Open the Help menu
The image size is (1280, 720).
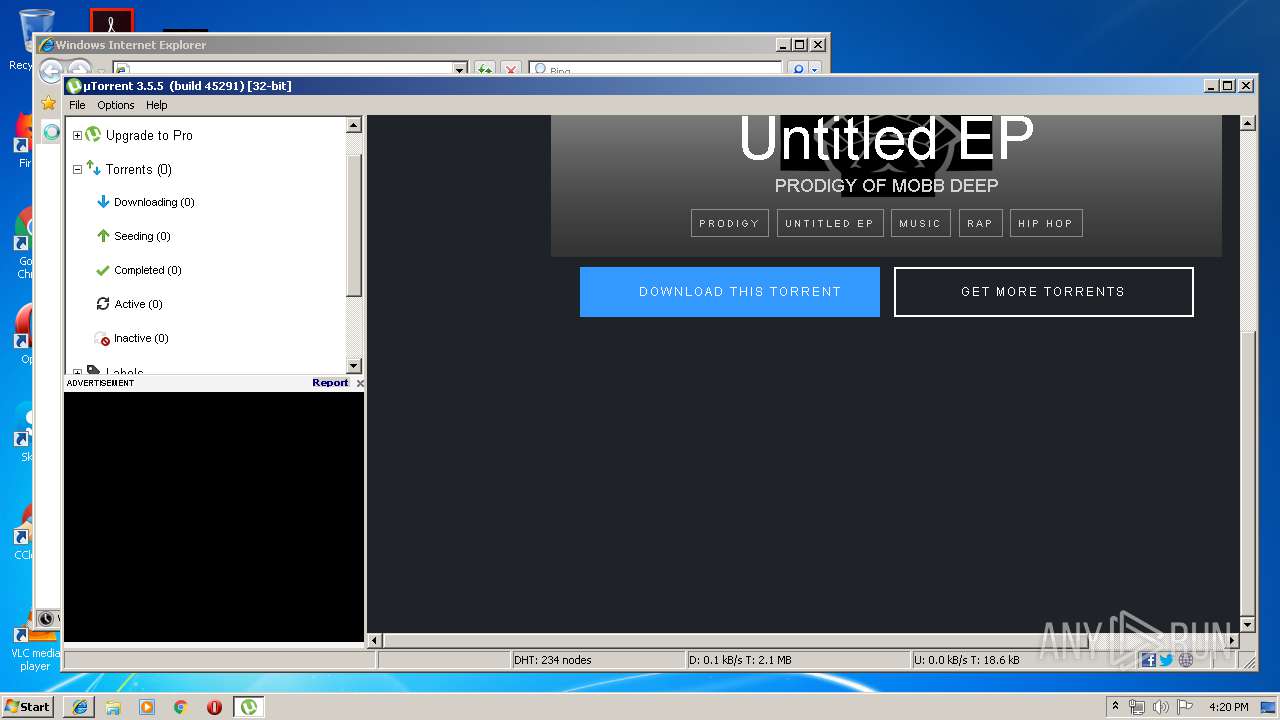click(157, 105)
